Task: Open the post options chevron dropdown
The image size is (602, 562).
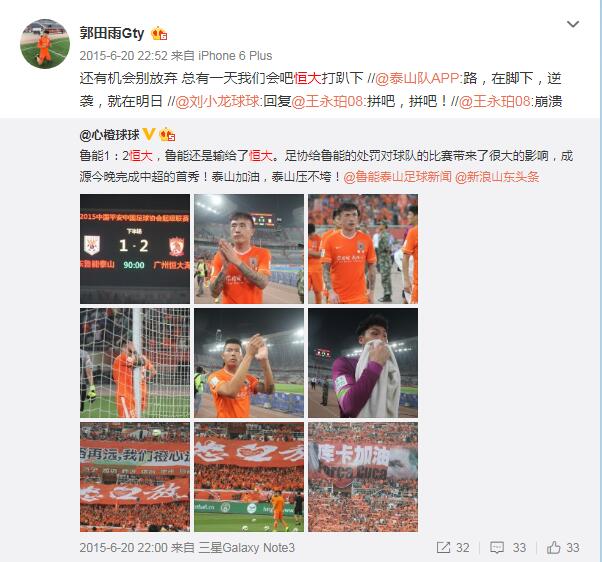Action: [573, 24]
